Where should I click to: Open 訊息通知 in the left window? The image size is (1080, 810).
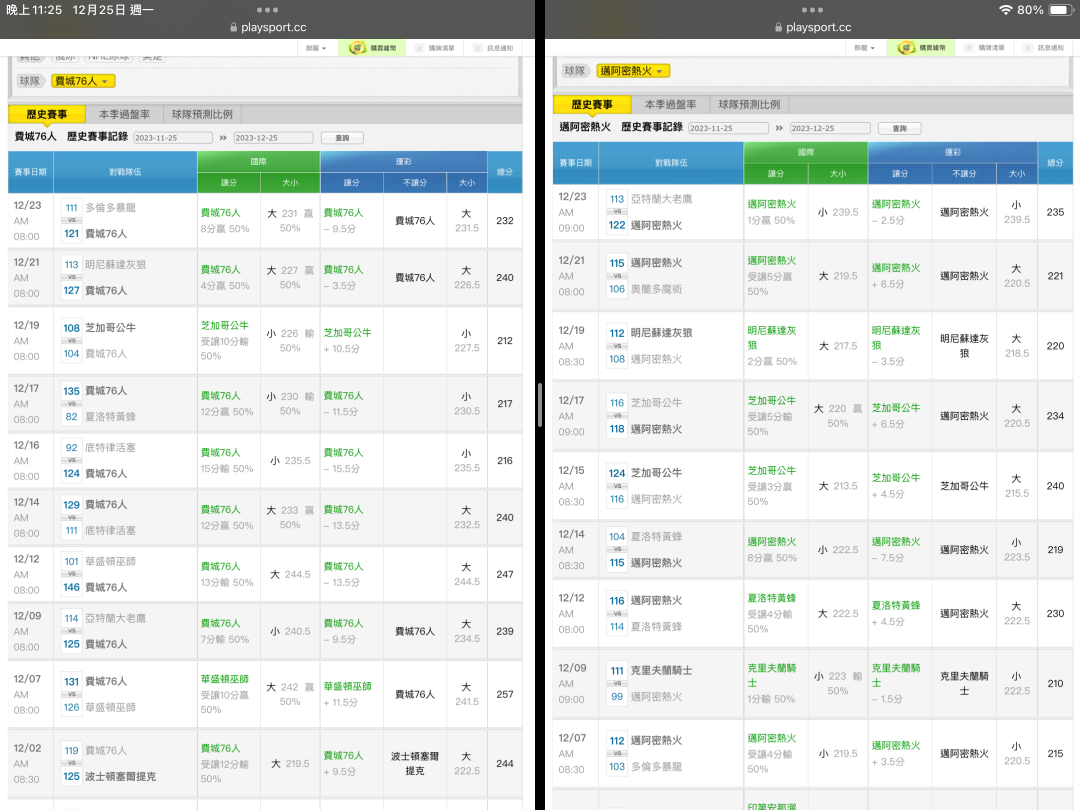(x=500, y=48)
